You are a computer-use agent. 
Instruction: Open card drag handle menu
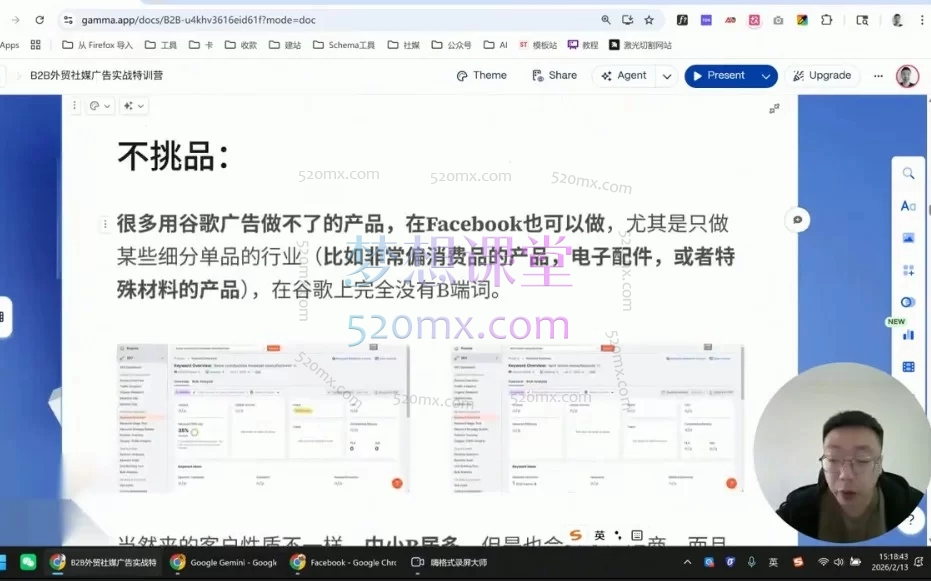(74, 106)
